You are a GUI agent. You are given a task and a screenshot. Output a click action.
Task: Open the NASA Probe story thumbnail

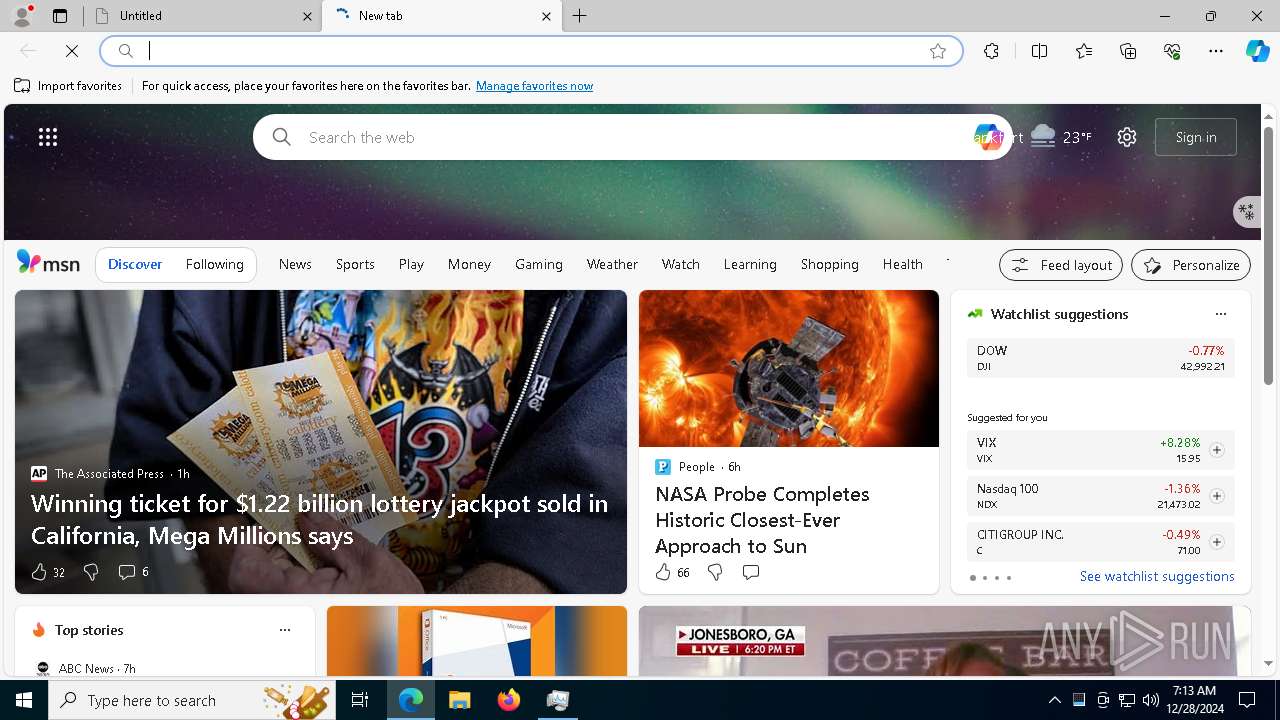click(x=789, y=368)
